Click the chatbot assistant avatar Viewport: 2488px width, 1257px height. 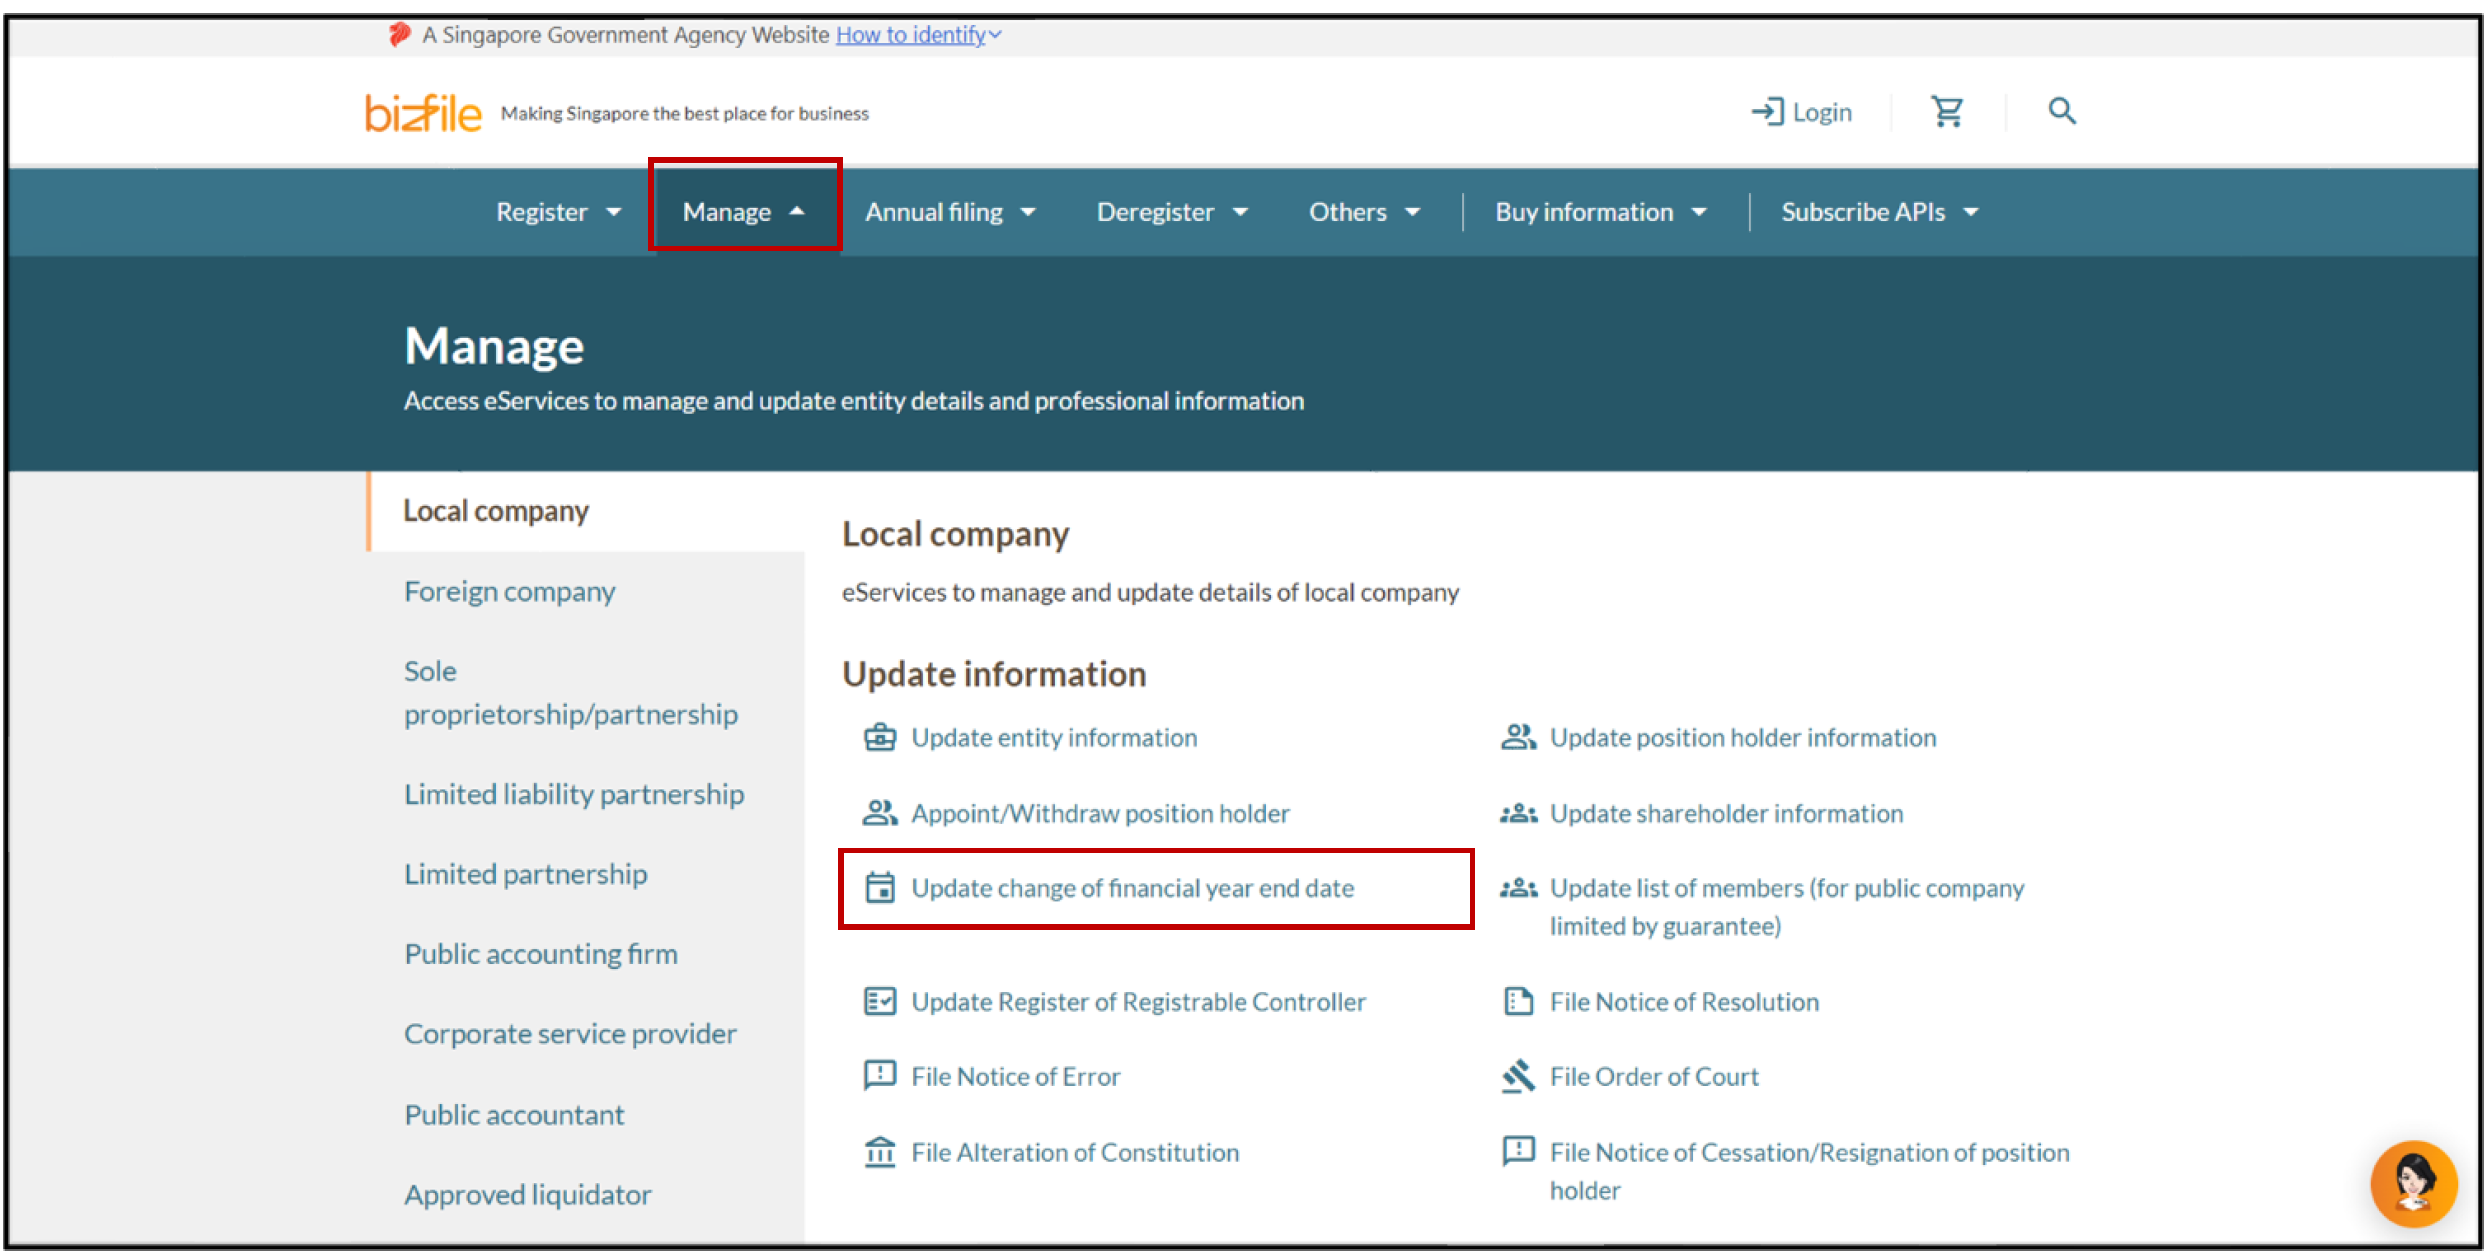click(x=2413, y=1183)
